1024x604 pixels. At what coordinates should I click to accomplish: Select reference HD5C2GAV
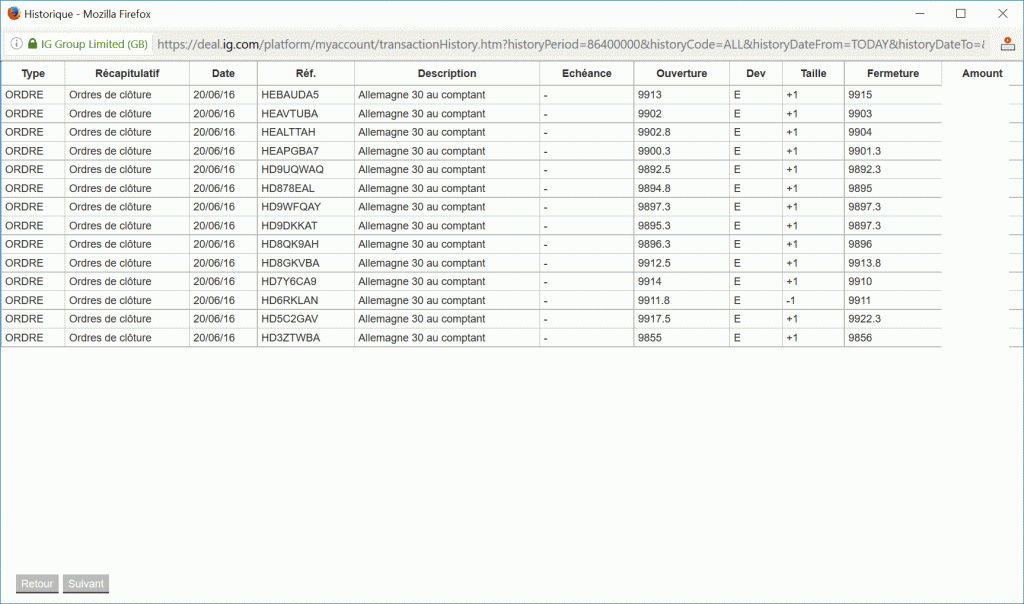[x=289, y=319]
